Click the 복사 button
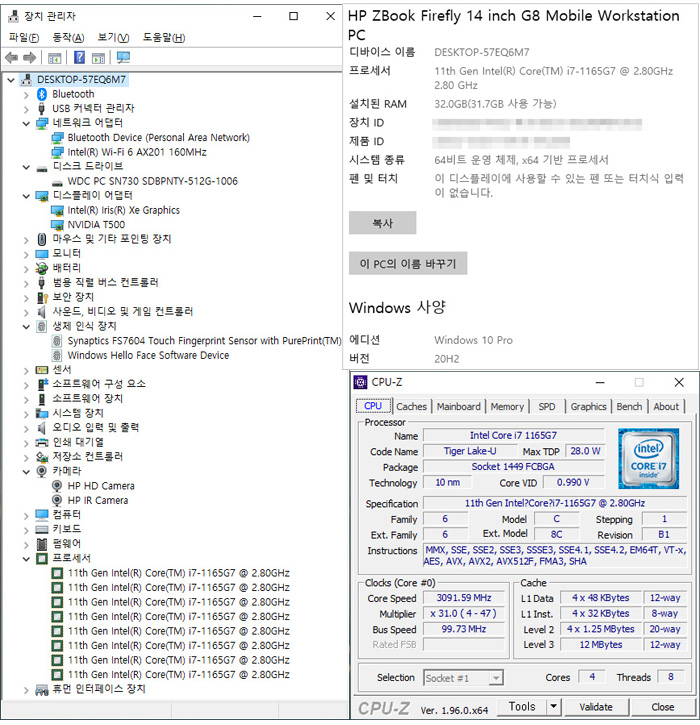 click(383, 223)
